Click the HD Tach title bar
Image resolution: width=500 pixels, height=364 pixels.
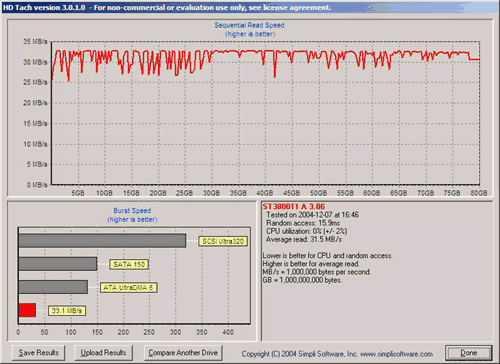tap(250, 7)
